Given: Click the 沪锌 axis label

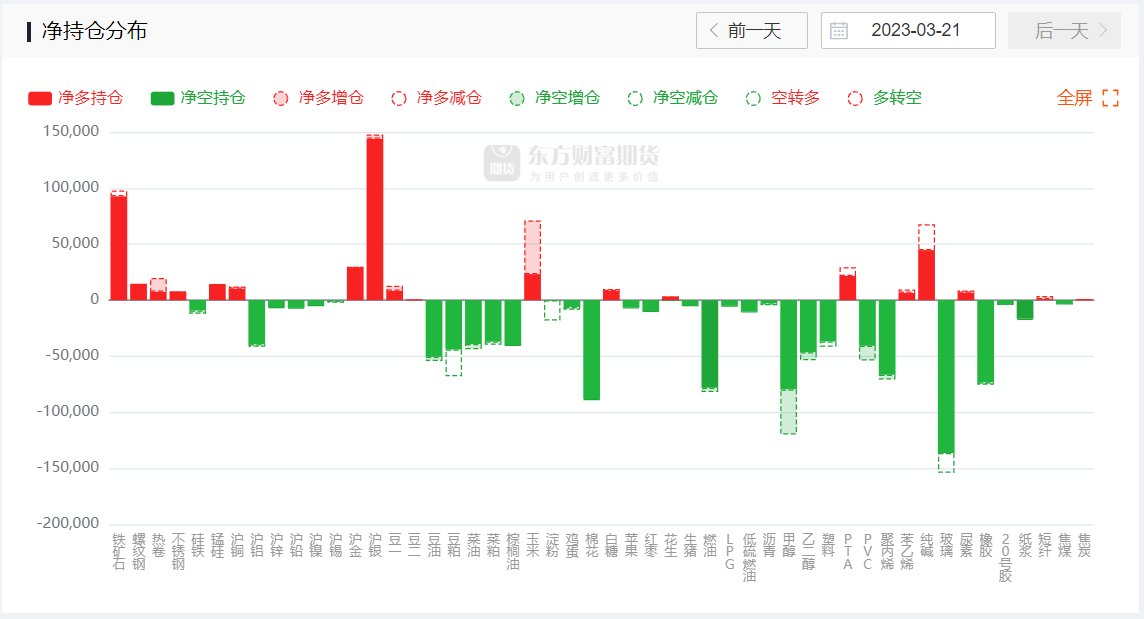Looking at the screenshot, I should point(276,545).
